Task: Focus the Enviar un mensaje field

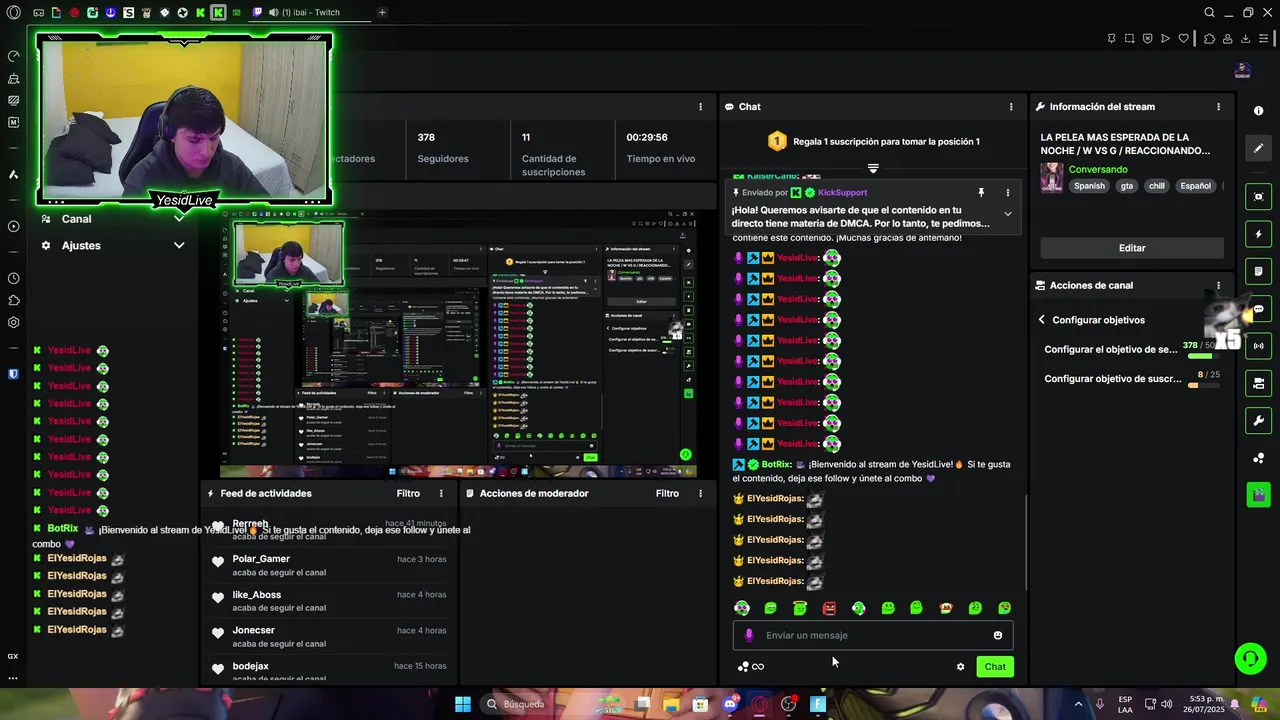Action: 873,635
